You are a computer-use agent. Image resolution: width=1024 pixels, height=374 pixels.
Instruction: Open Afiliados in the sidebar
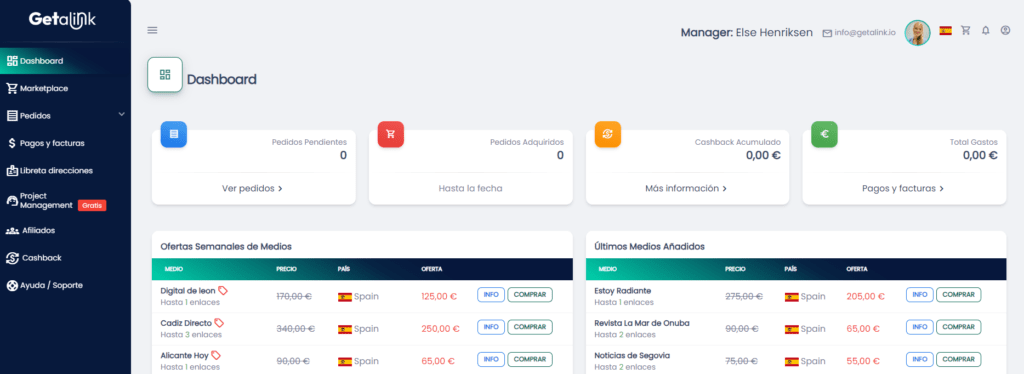point(65,230)
